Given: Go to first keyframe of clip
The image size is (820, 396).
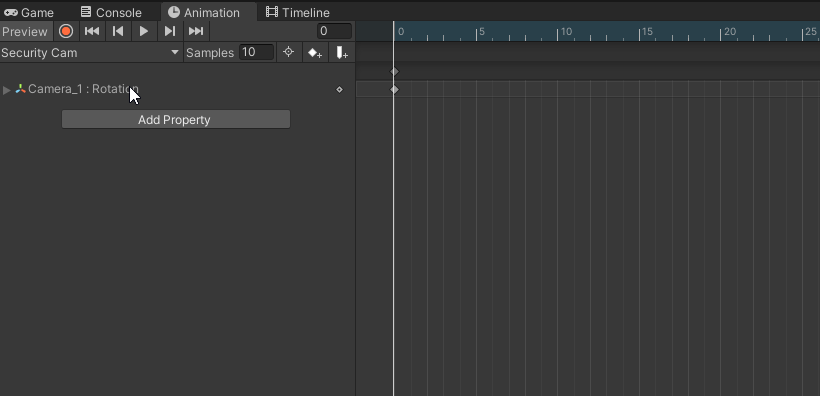Looking at the screenshot, I should click(x=92, y=31).
